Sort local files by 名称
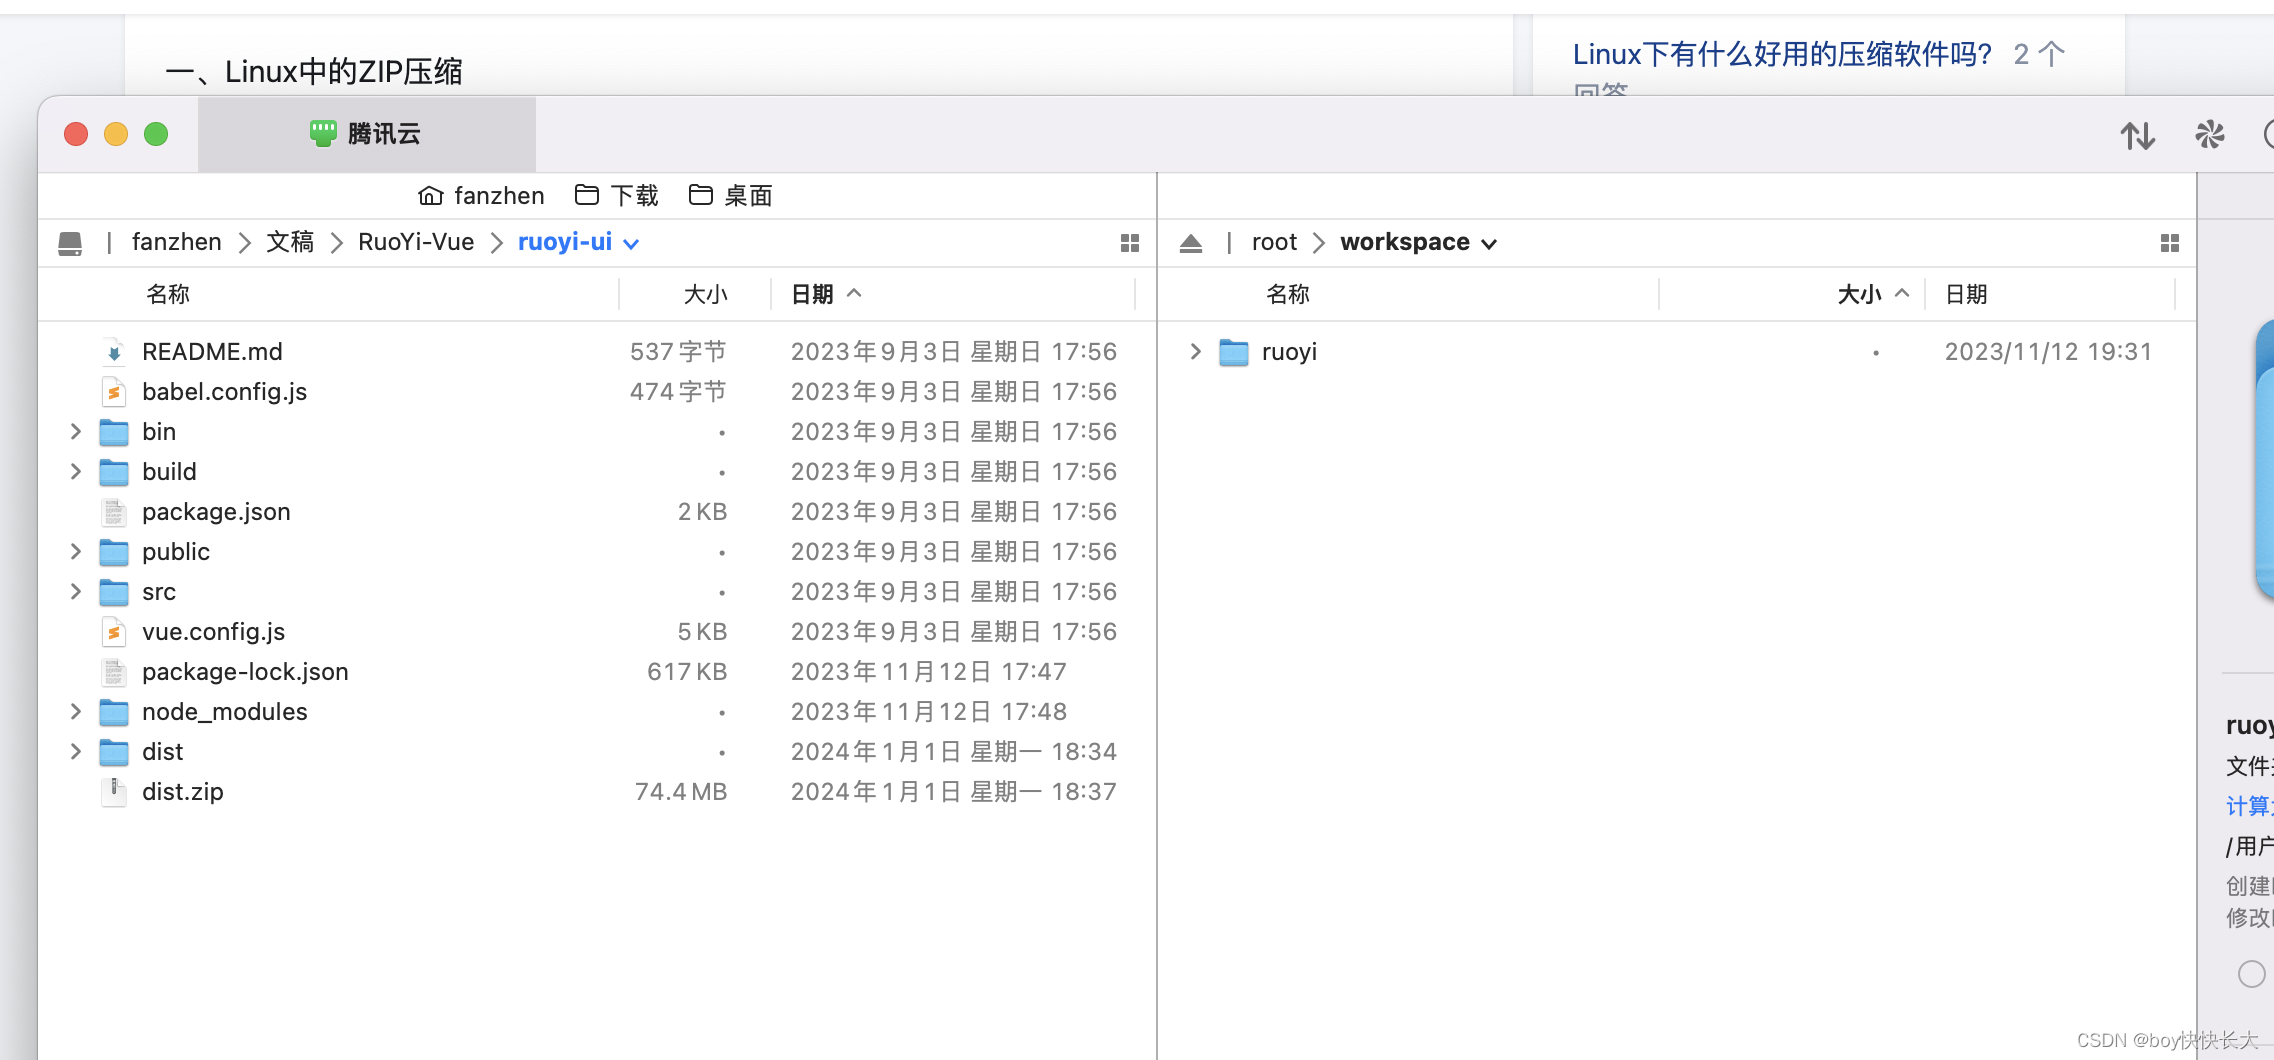This screenshot has height=1060, width=2274. (x=168, y=294)
